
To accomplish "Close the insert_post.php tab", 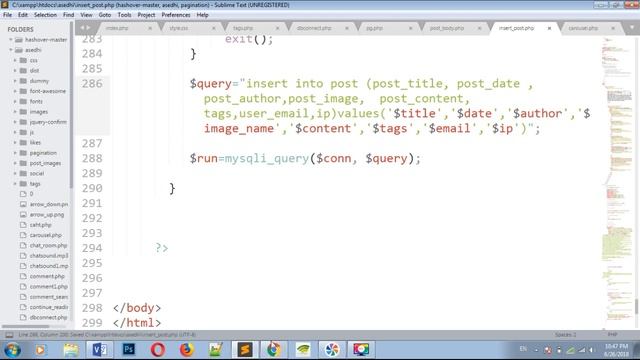I will [549, 28].
